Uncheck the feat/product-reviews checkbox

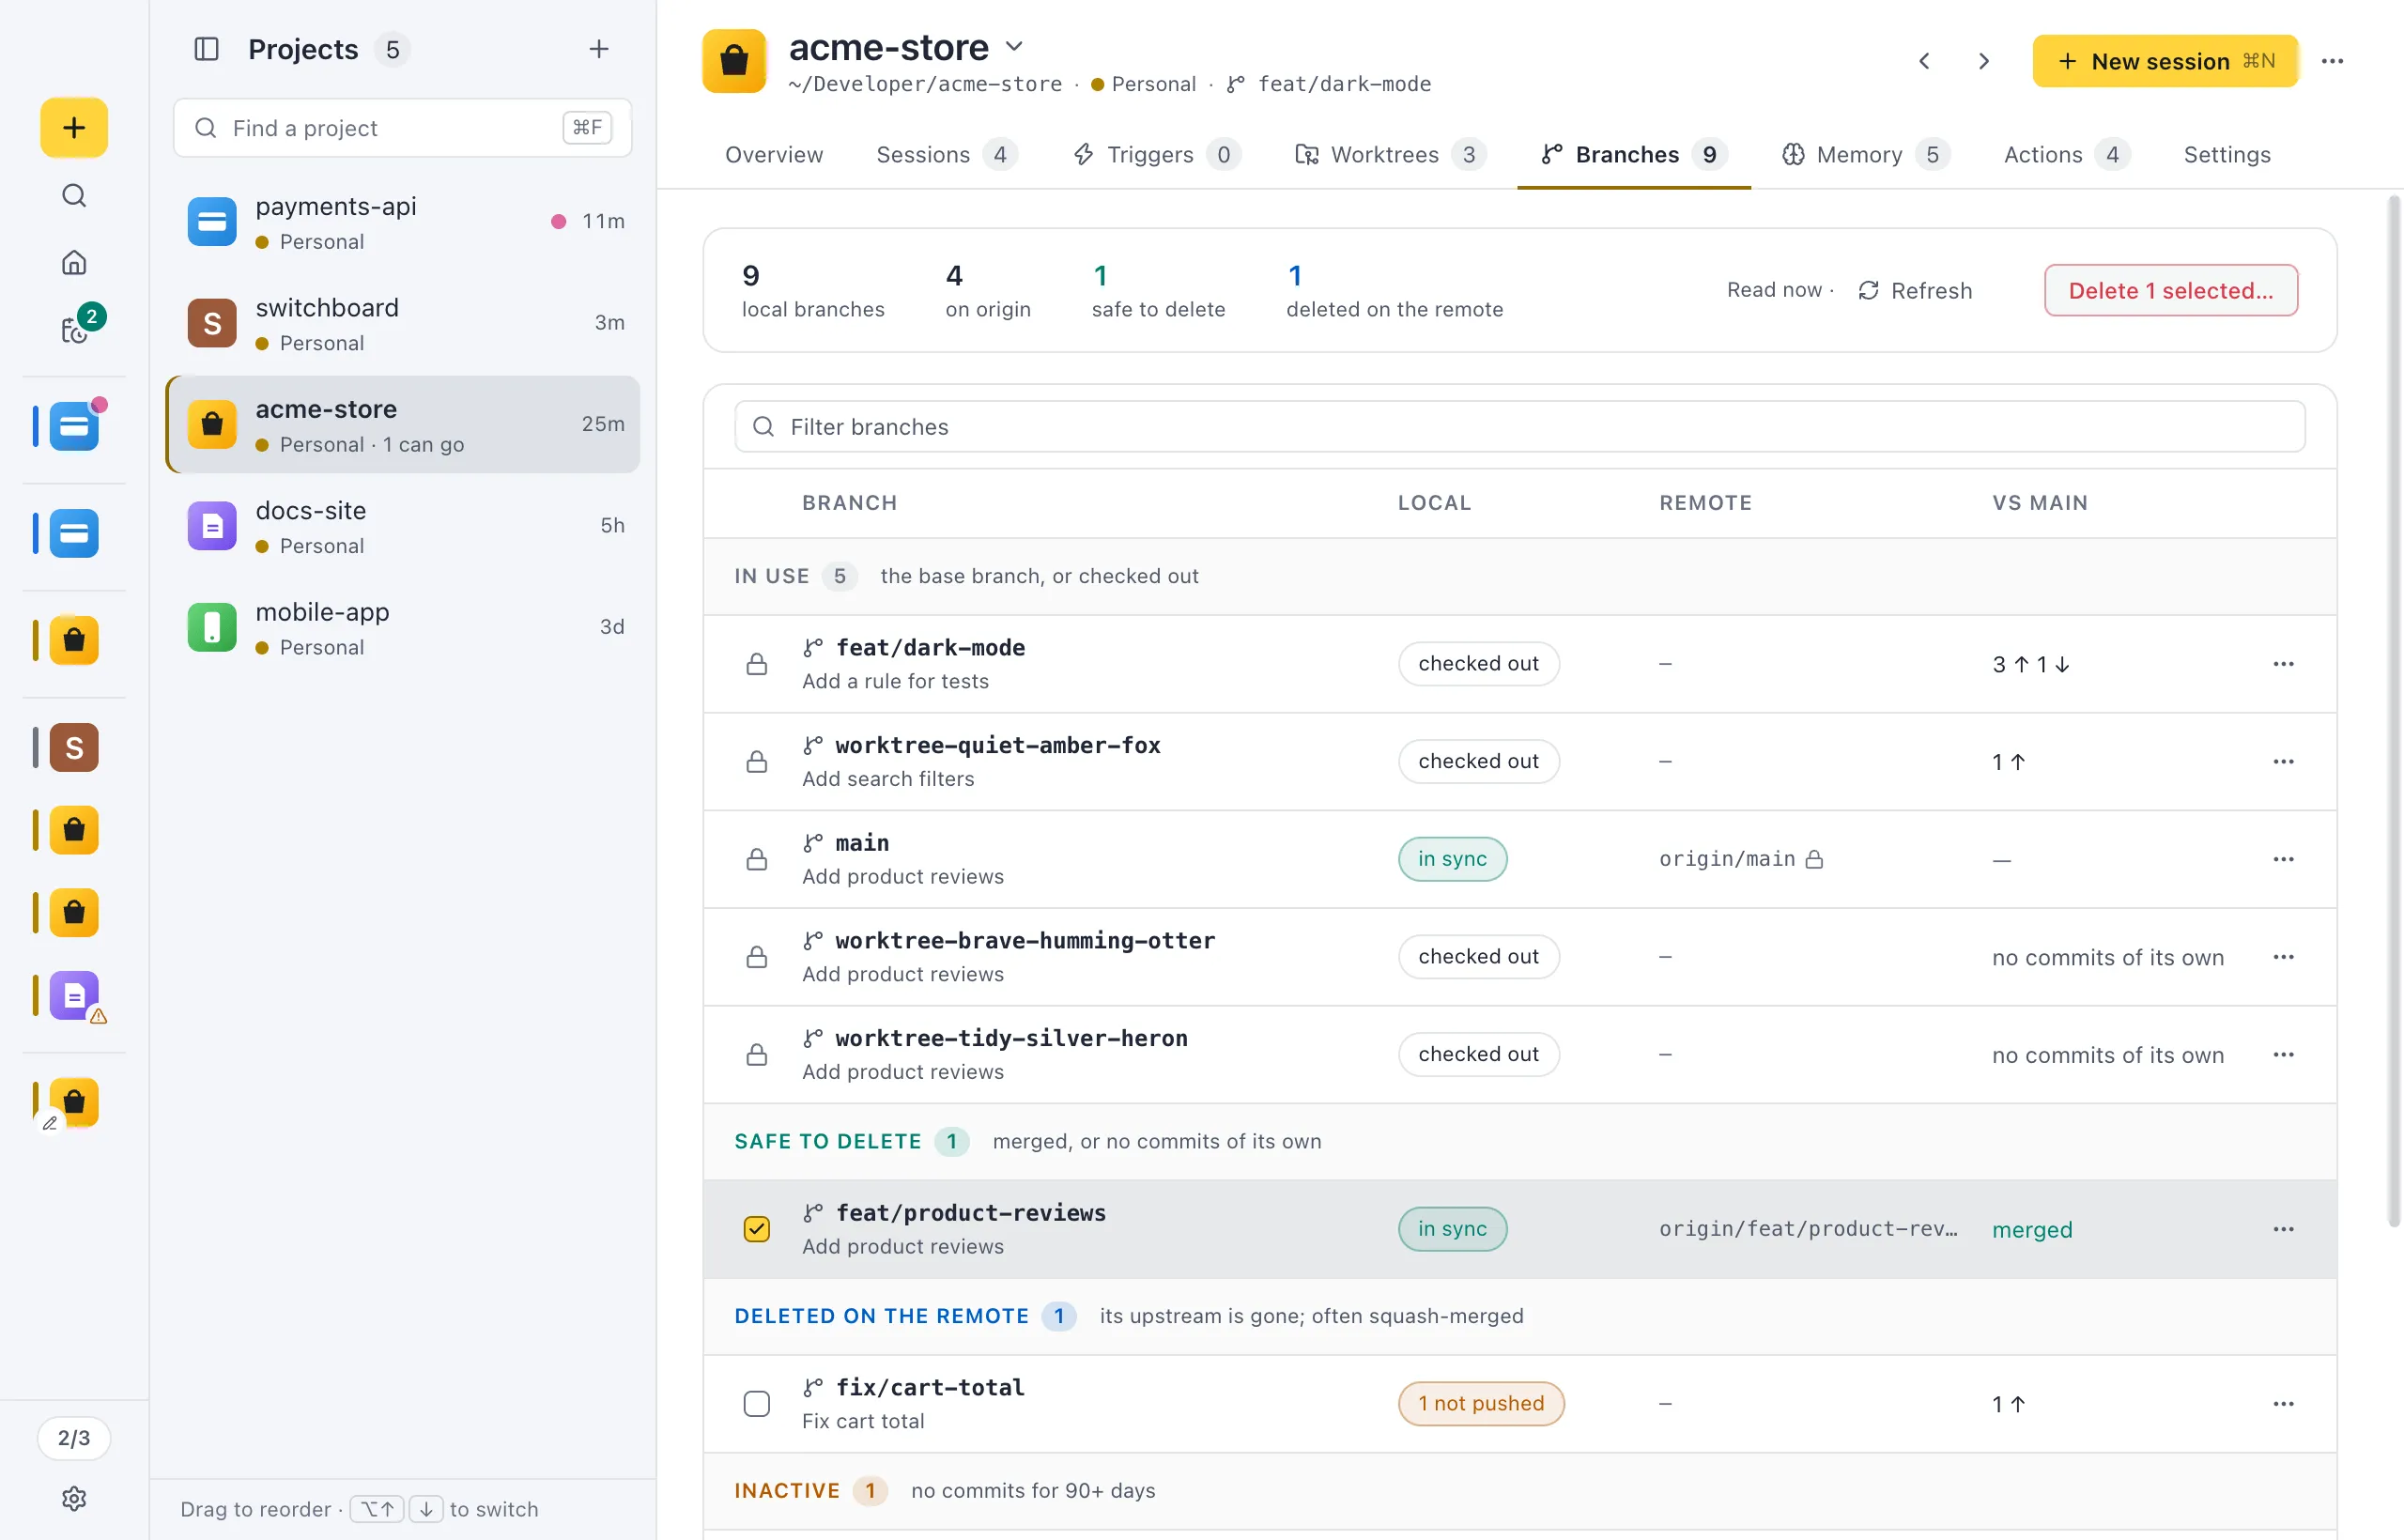click(x=757, y=1229)
